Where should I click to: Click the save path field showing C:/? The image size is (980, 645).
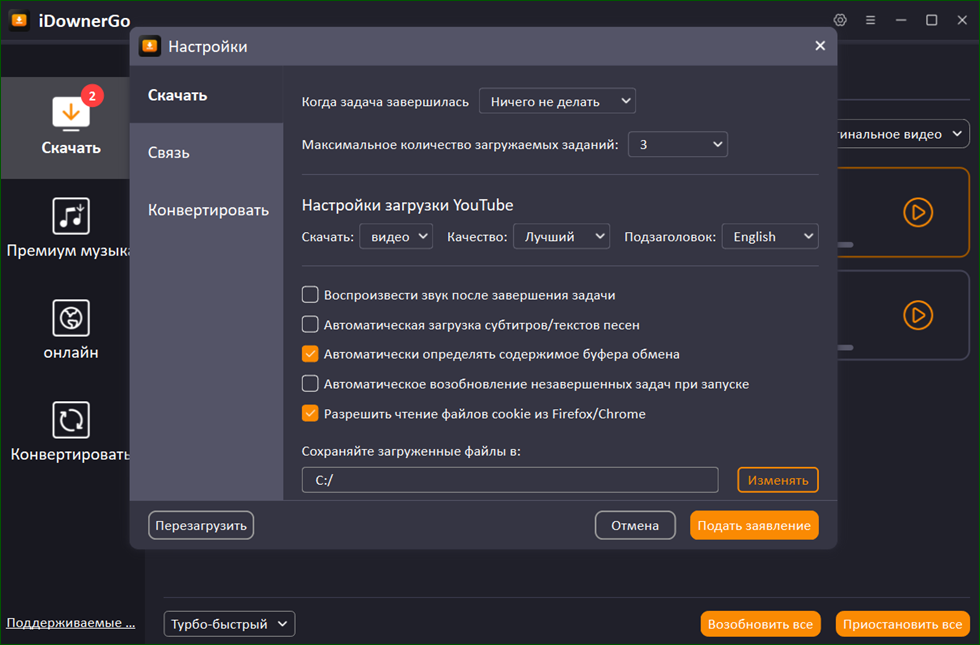point(510,480)
